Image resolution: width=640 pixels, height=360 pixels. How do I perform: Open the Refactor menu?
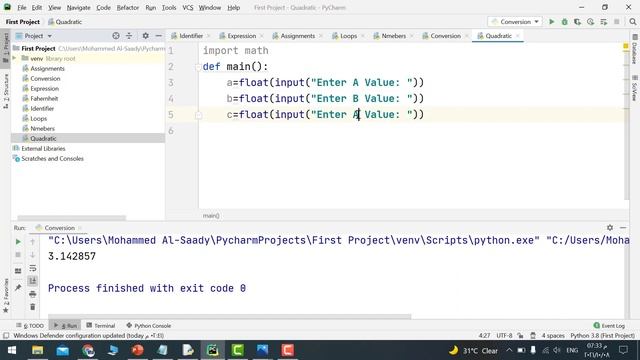pyautogui.click(x=128, y=7)
